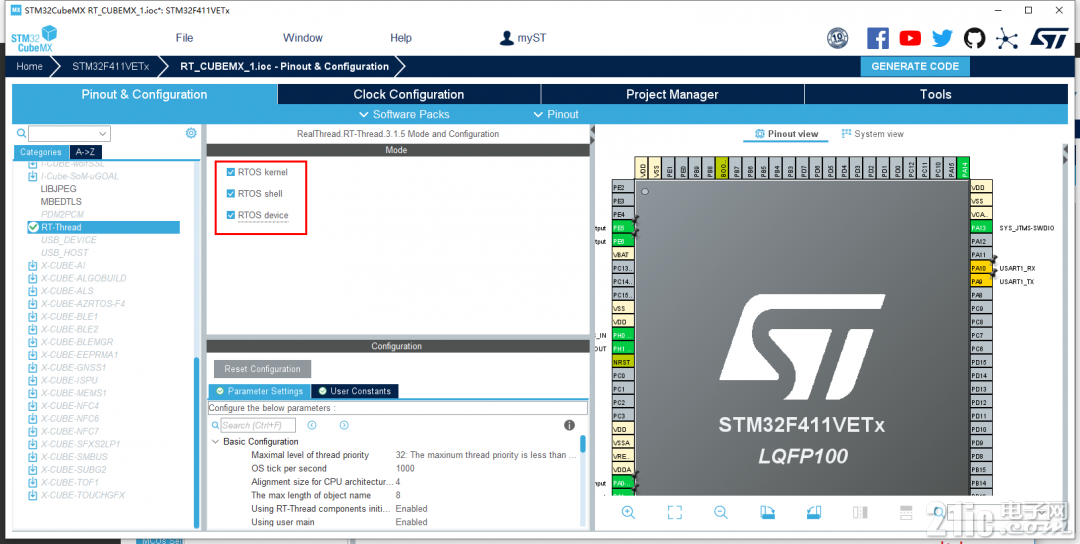Rotate the chip counter-clockwise
This screenshot has height=544, width=1080.
tap(813, 512)
